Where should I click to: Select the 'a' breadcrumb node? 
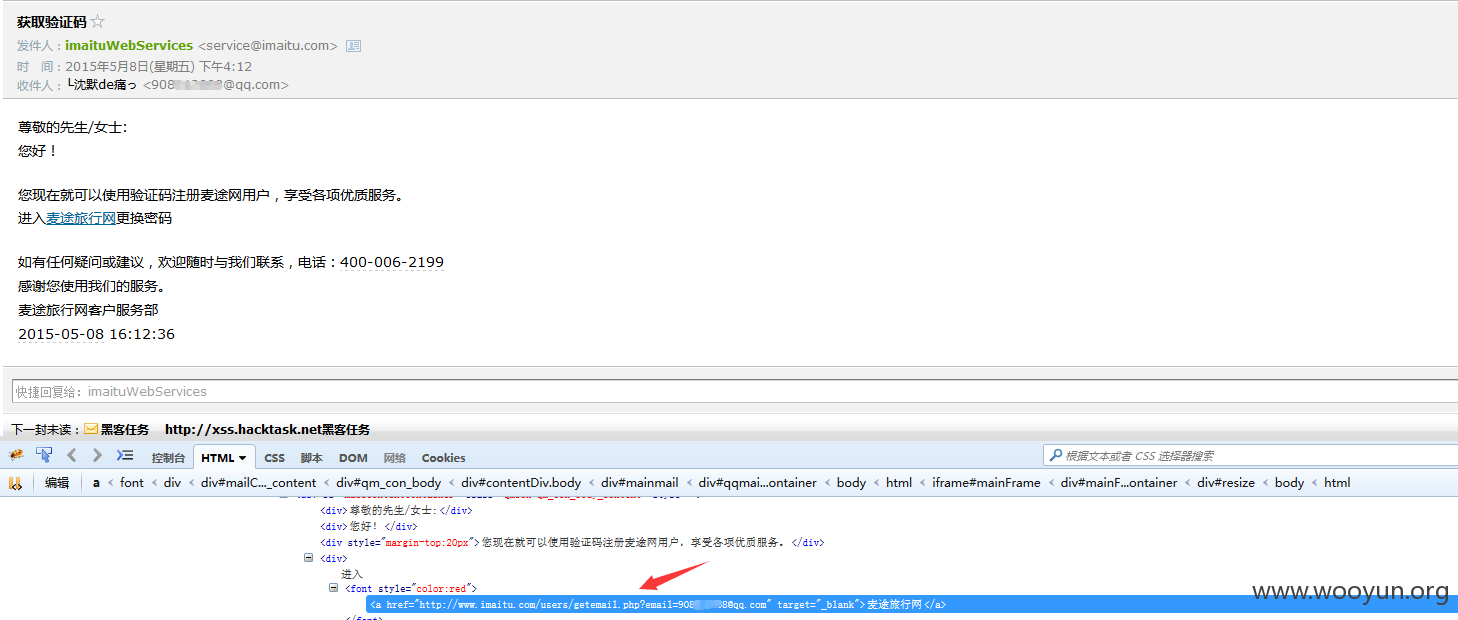(96, 483)
